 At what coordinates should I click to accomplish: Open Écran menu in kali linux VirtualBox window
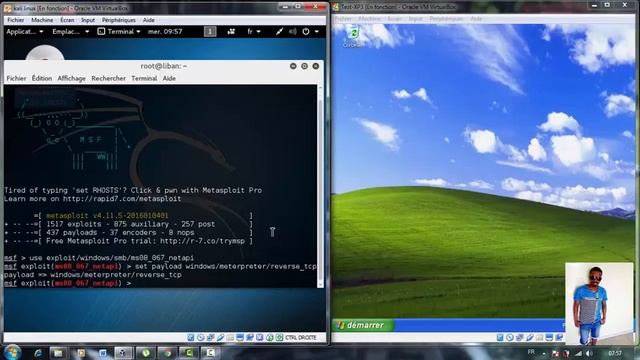(67, 20)
